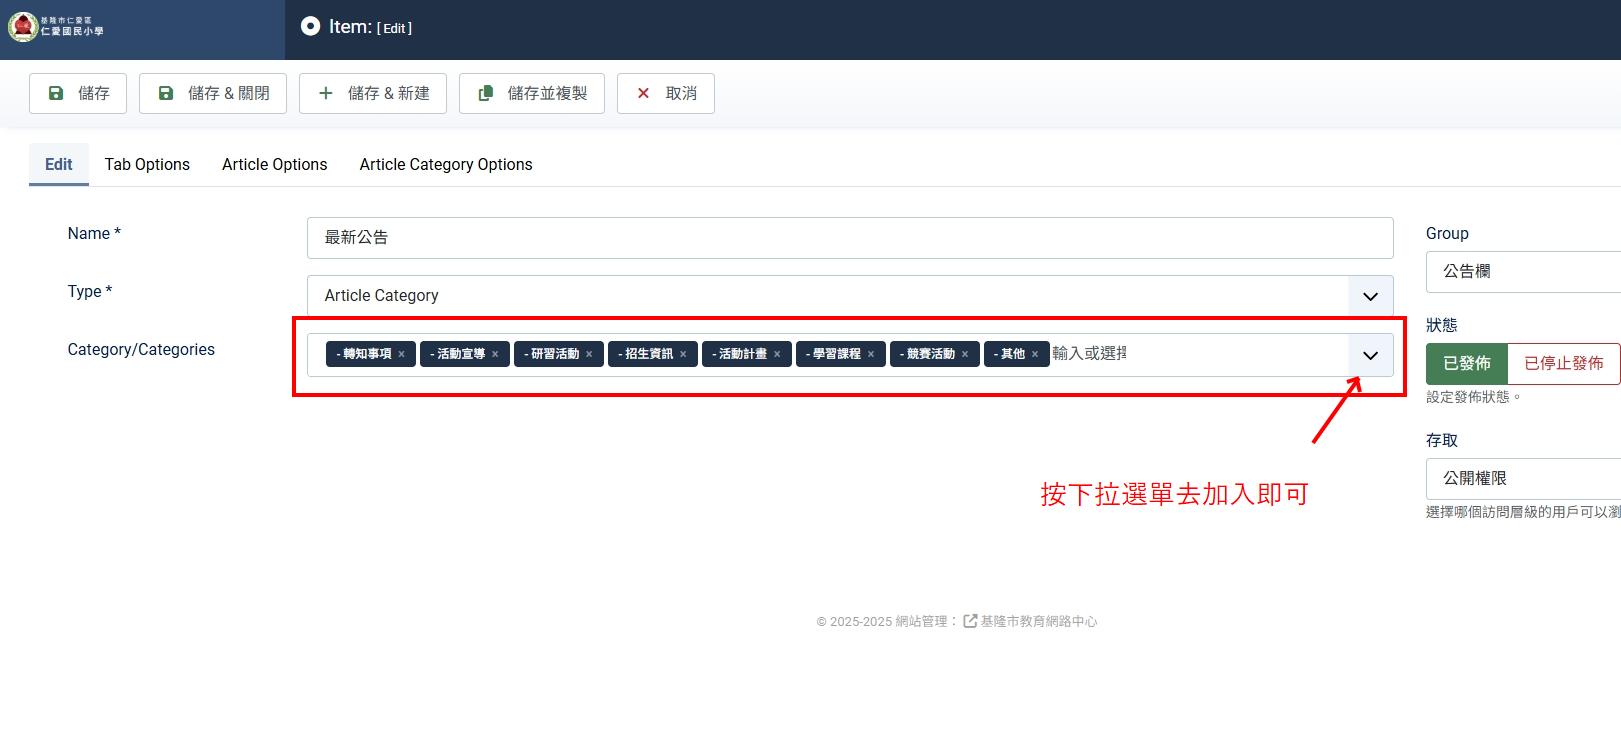The image size is (1621, 744).
Task: Expand the categories dropdown arrow
Action: (x=1371, y=355)
